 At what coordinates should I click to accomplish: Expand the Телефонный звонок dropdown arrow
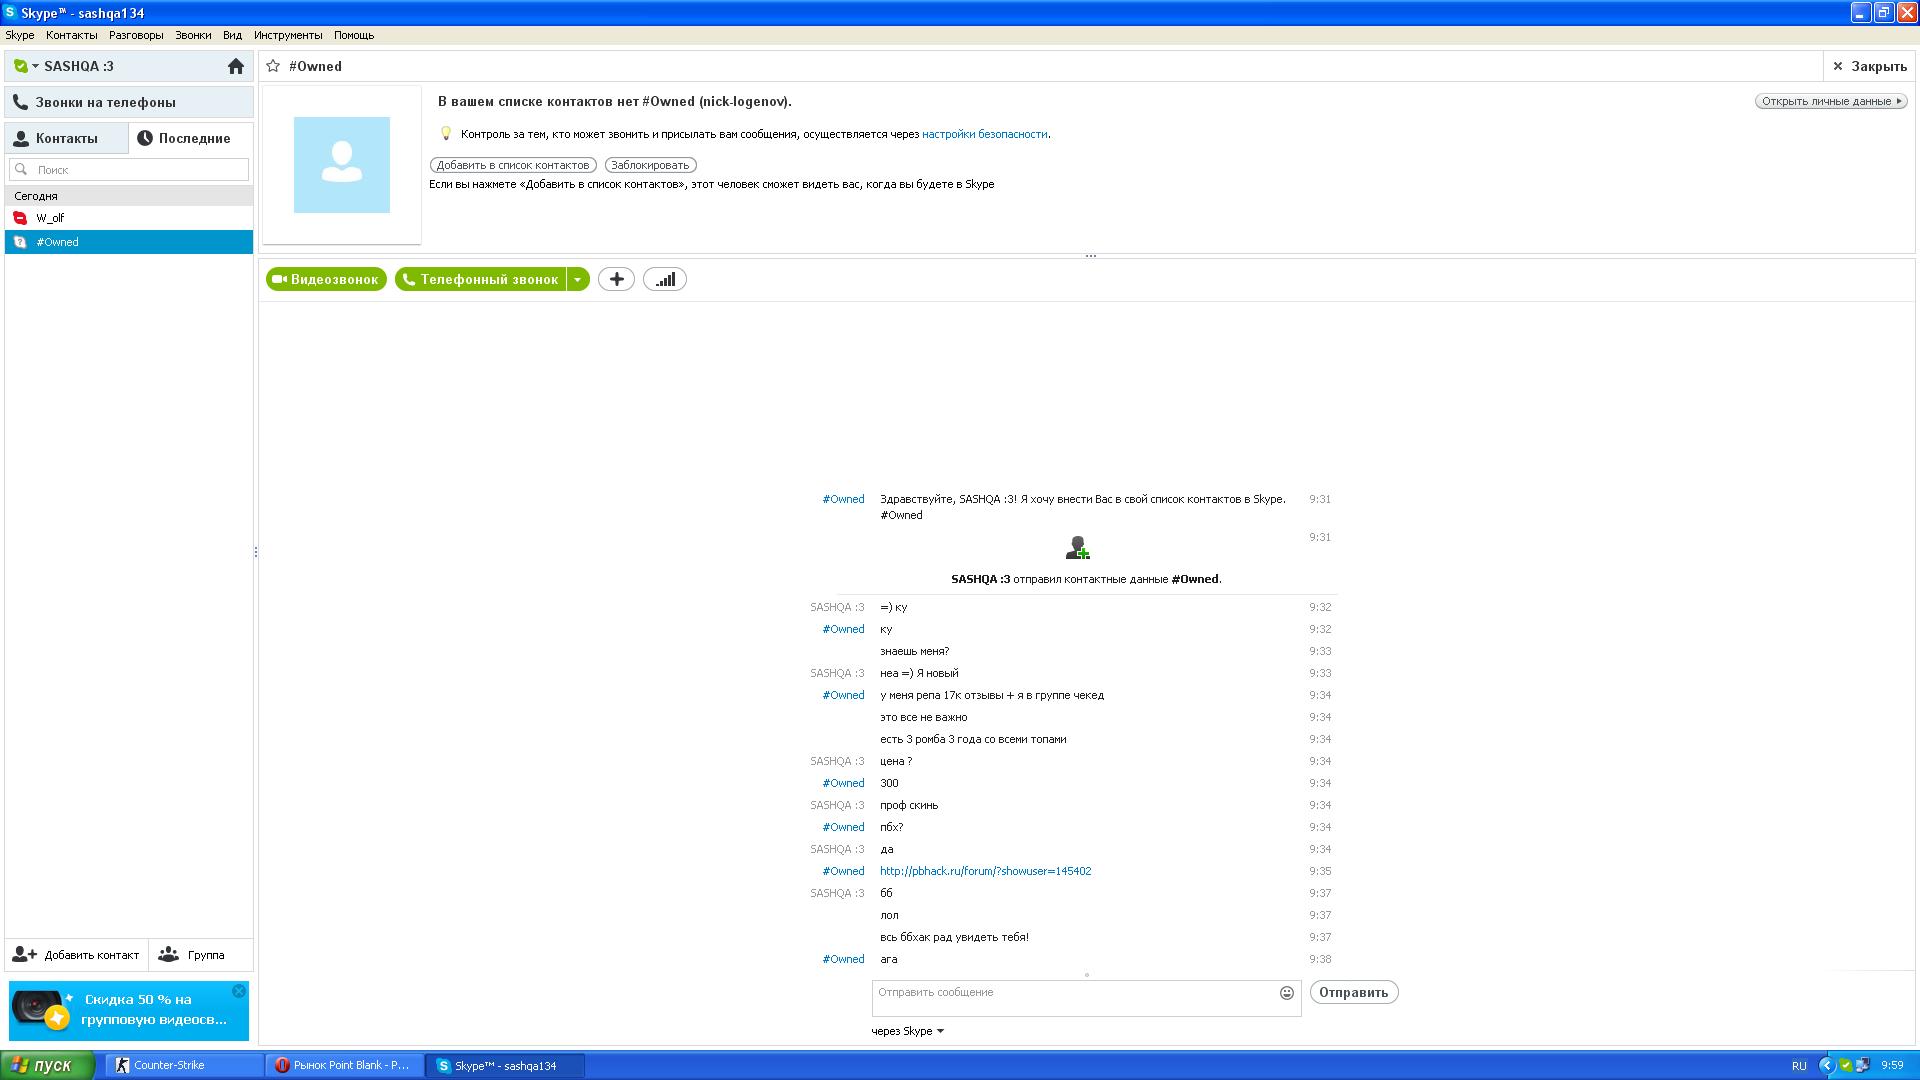pos(578,280)
